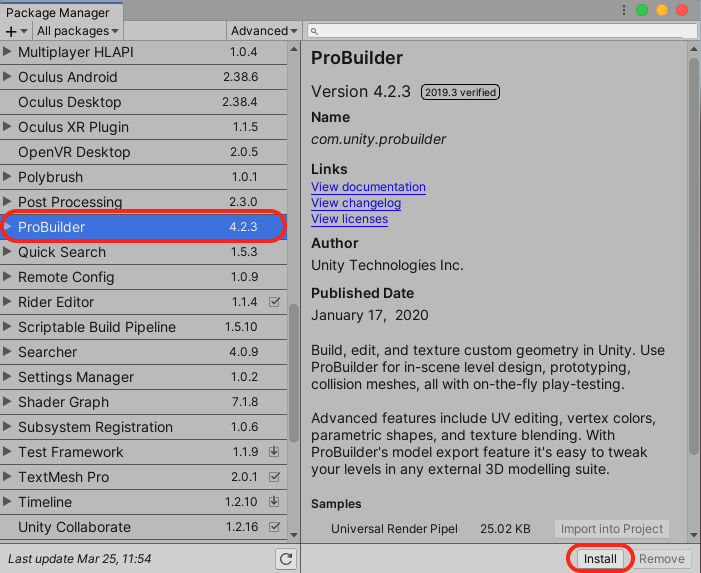Open the Advanced dropdown
This screenshot has height=573, width=701.
264,31
